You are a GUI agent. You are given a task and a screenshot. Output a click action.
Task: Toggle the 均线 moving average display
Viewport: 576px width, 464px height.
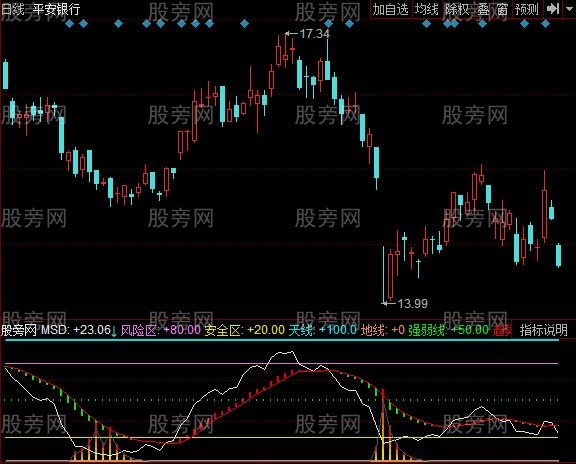[427, 9]
